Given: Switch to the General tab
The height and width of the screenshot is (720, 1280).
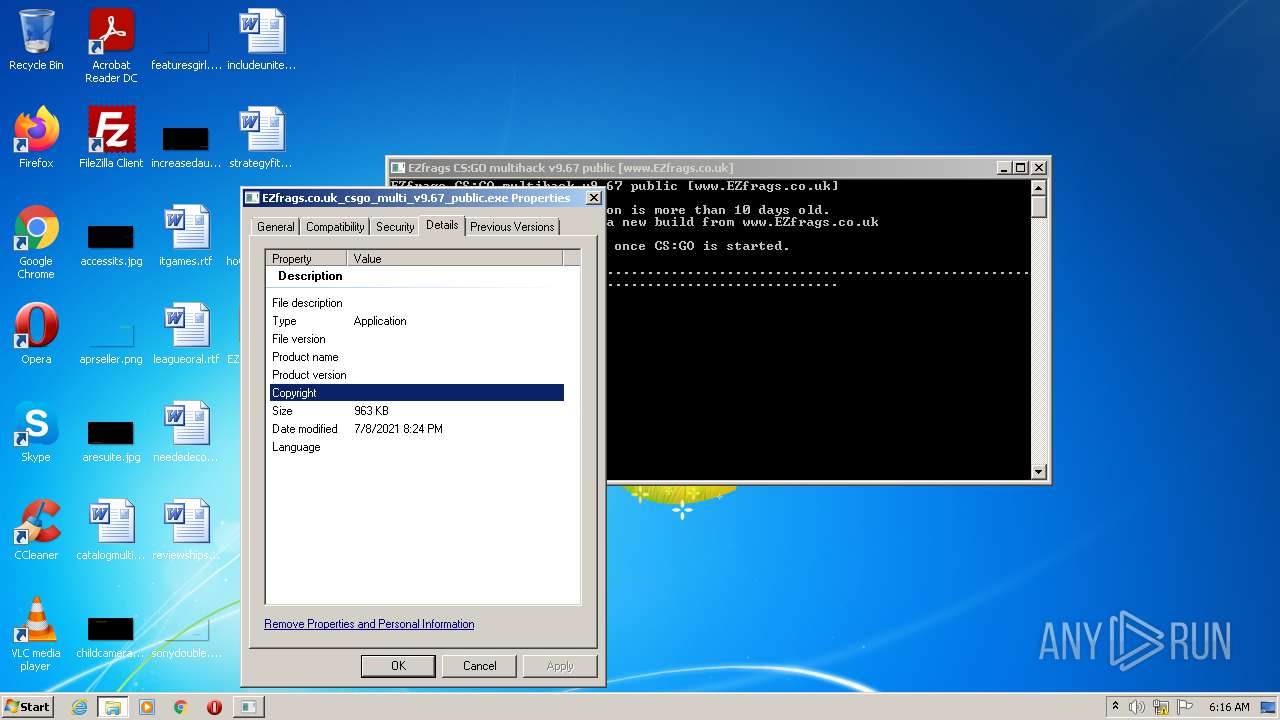Looking at the screenshot, I should pos(275,227).
